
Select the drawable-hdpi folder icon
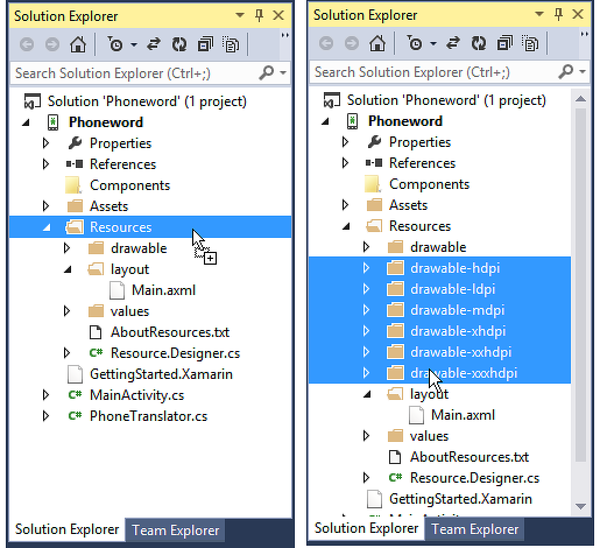pyautogui.click(x=395, y=268)
